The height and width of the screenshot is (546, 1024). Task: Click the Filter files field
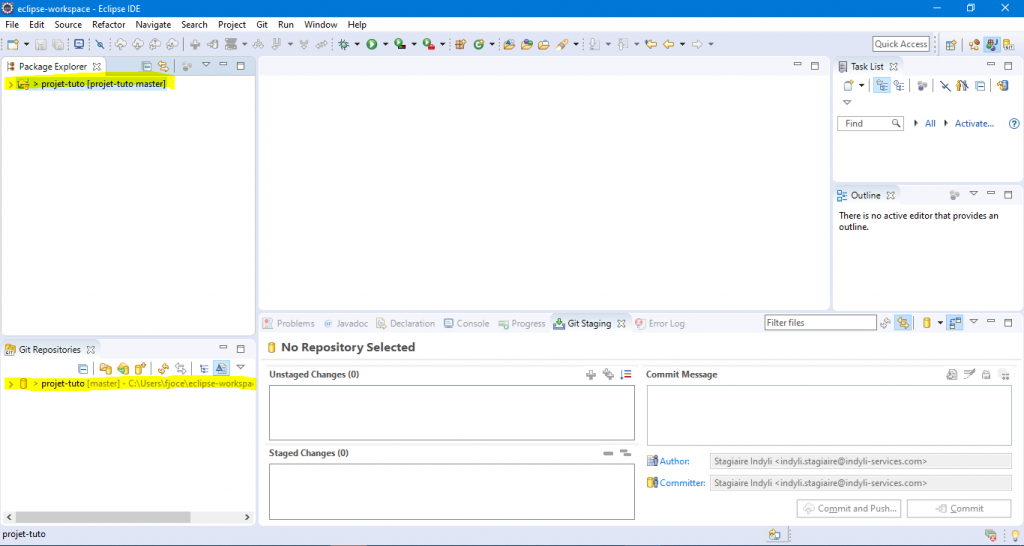click(820, 323)
